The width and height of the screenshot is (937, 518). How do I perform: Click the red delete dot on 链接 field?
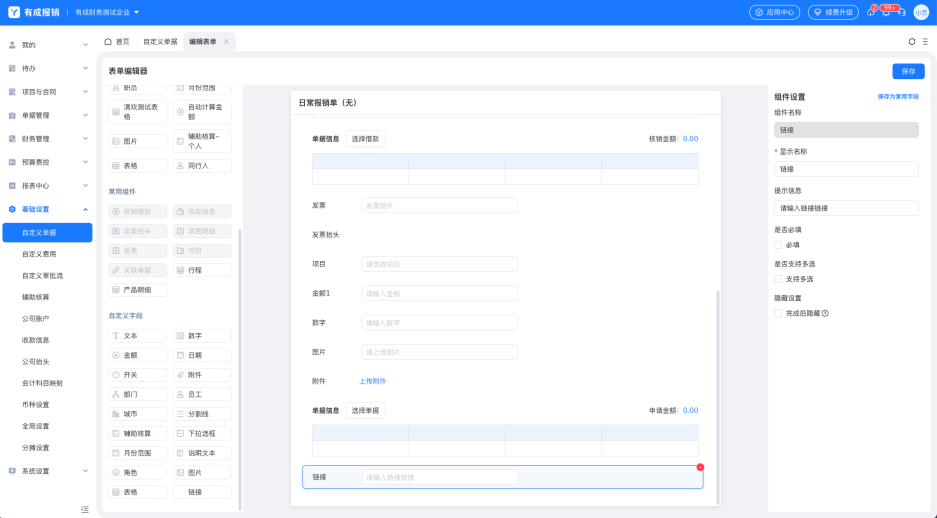coord(700,467)
